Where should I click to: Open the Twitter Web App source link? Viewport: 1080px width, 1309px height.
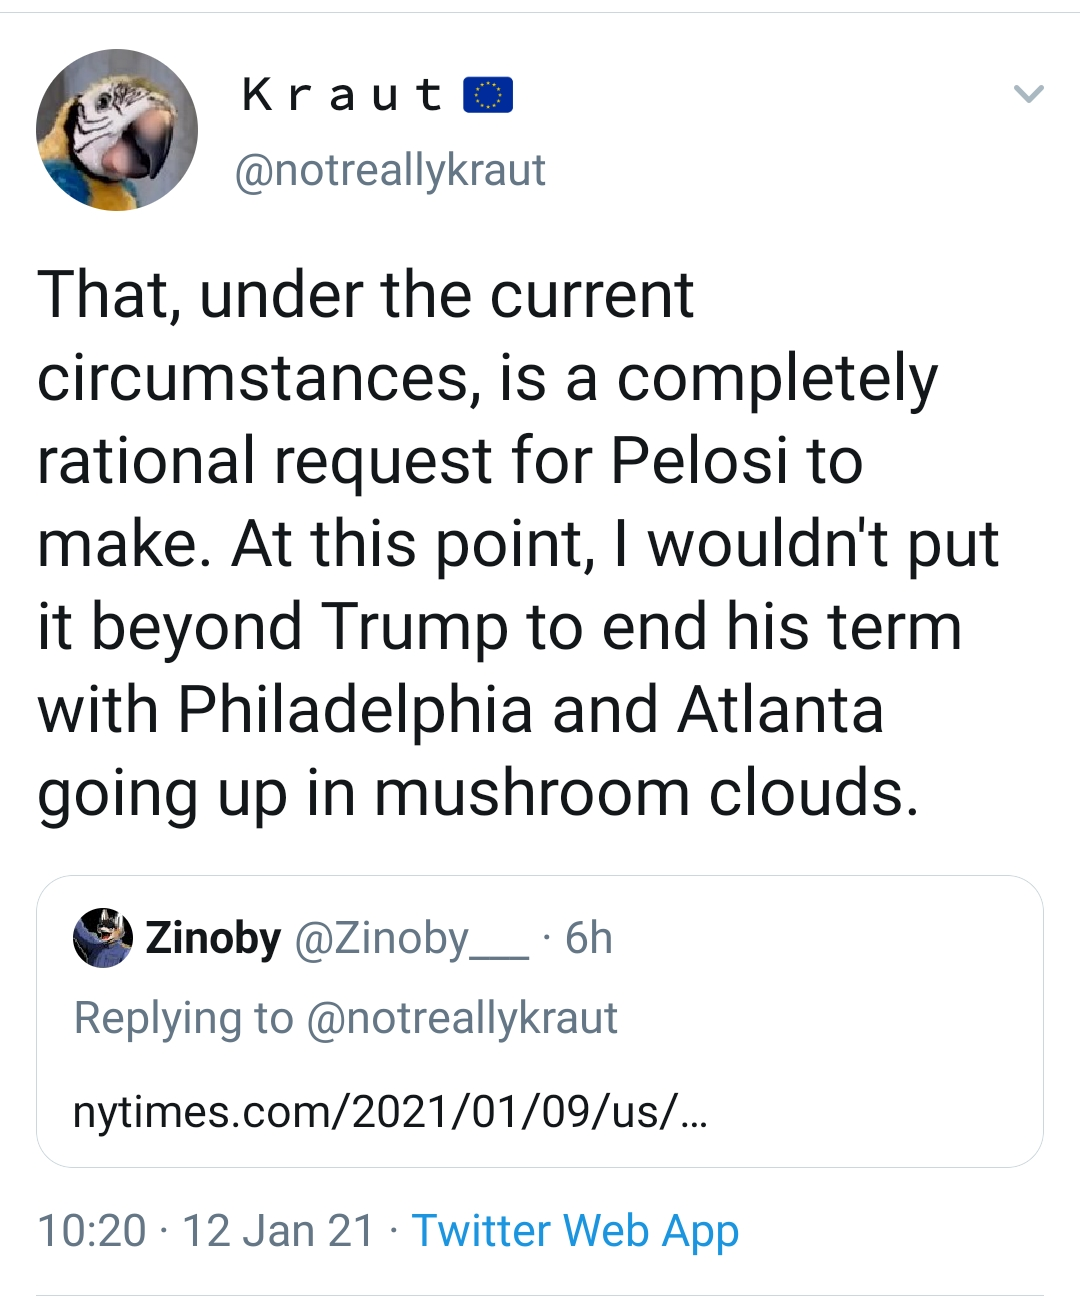pos(575,1230)
